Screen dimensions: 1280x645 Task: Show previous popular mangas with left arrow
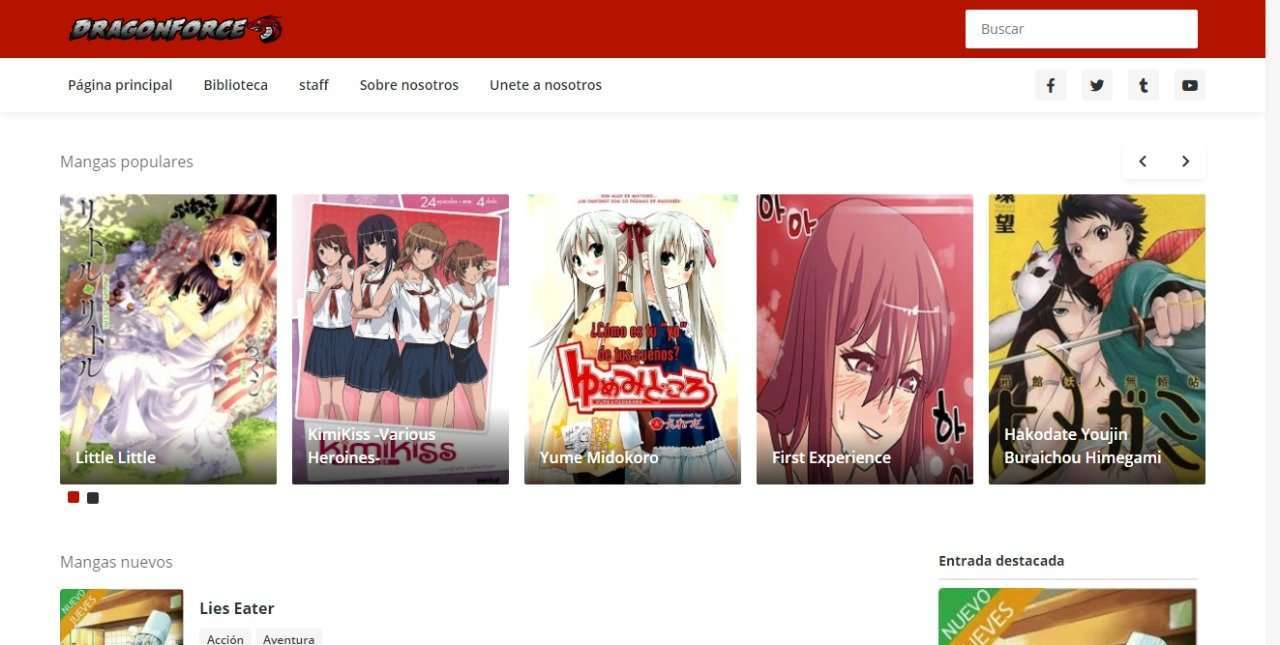[1142, 161]
